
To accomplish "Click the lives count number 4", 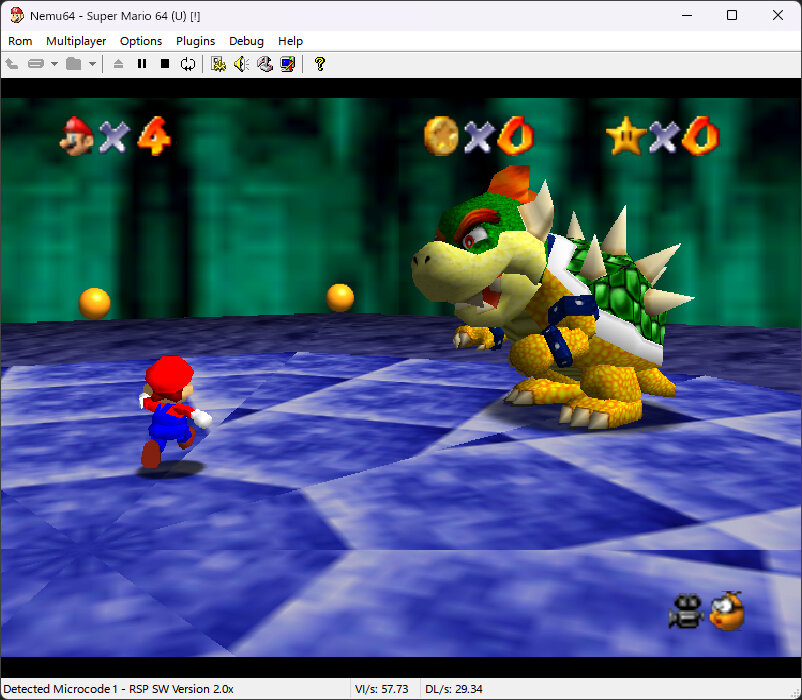I will [154, 136].
